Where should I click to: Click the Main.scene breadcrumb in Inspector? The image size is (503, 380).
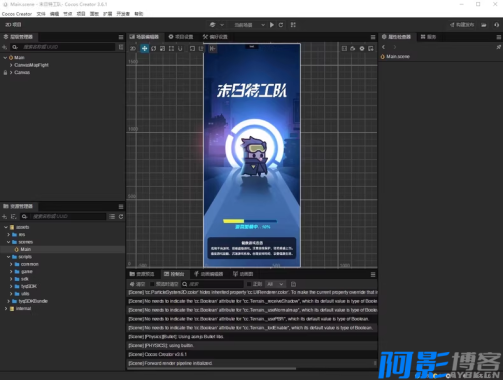pyautogui.click(x=398, y=57)
